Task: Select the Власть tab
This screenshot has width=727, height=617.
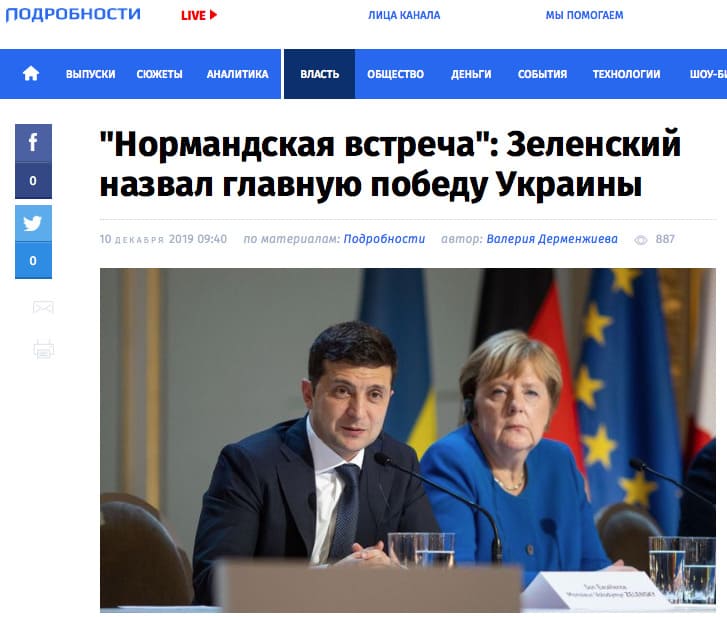Action: [319, 74]
